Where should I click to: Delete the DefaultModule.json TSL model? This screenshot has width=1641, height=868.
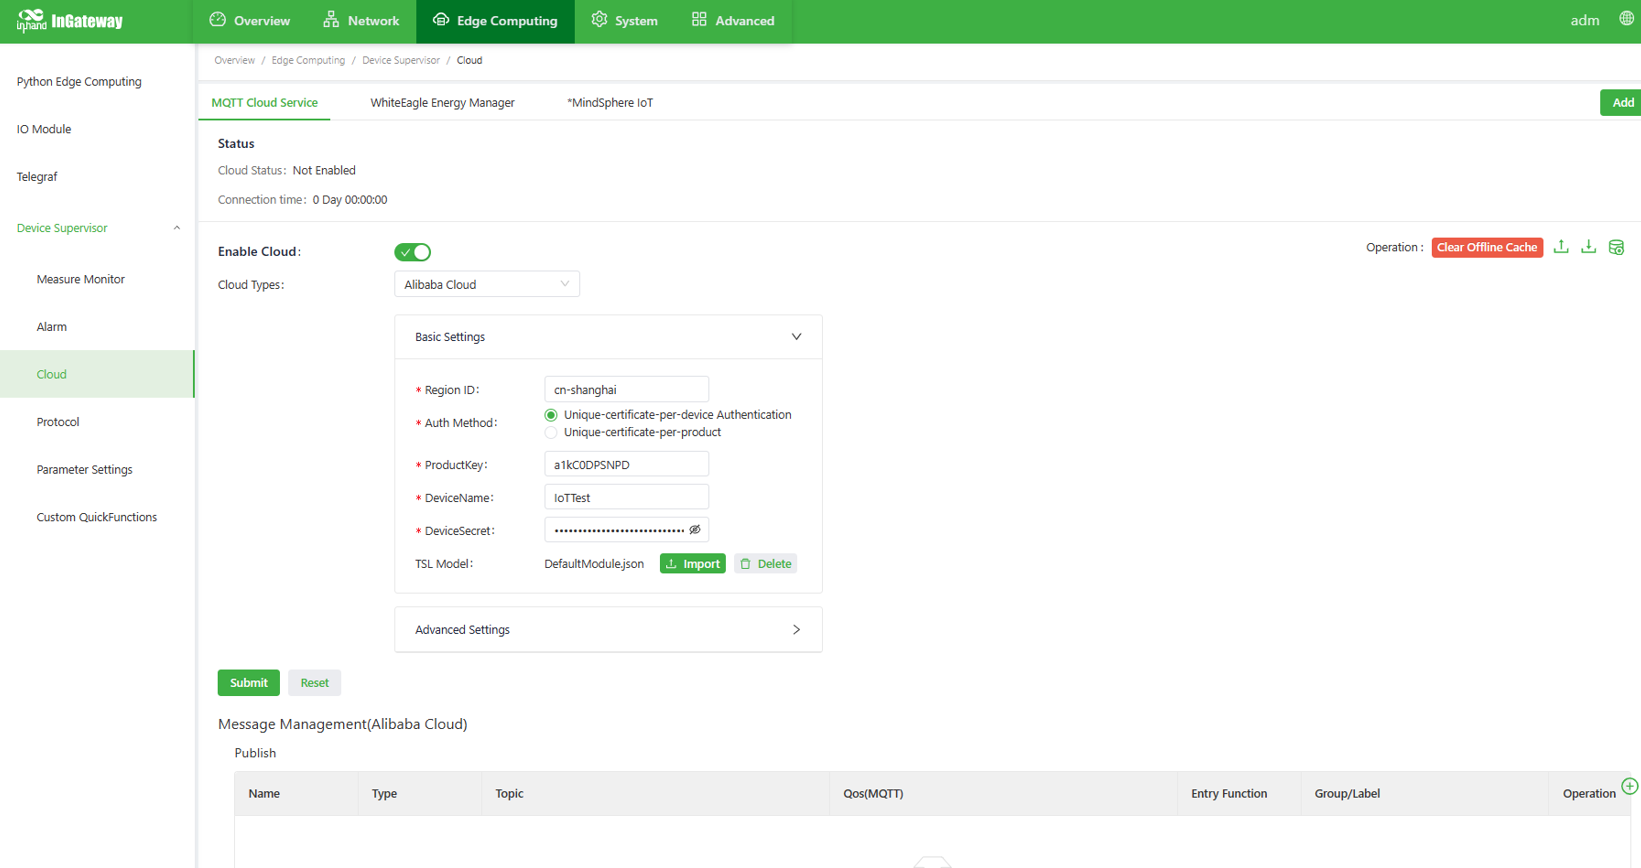(x=765, y=564)
